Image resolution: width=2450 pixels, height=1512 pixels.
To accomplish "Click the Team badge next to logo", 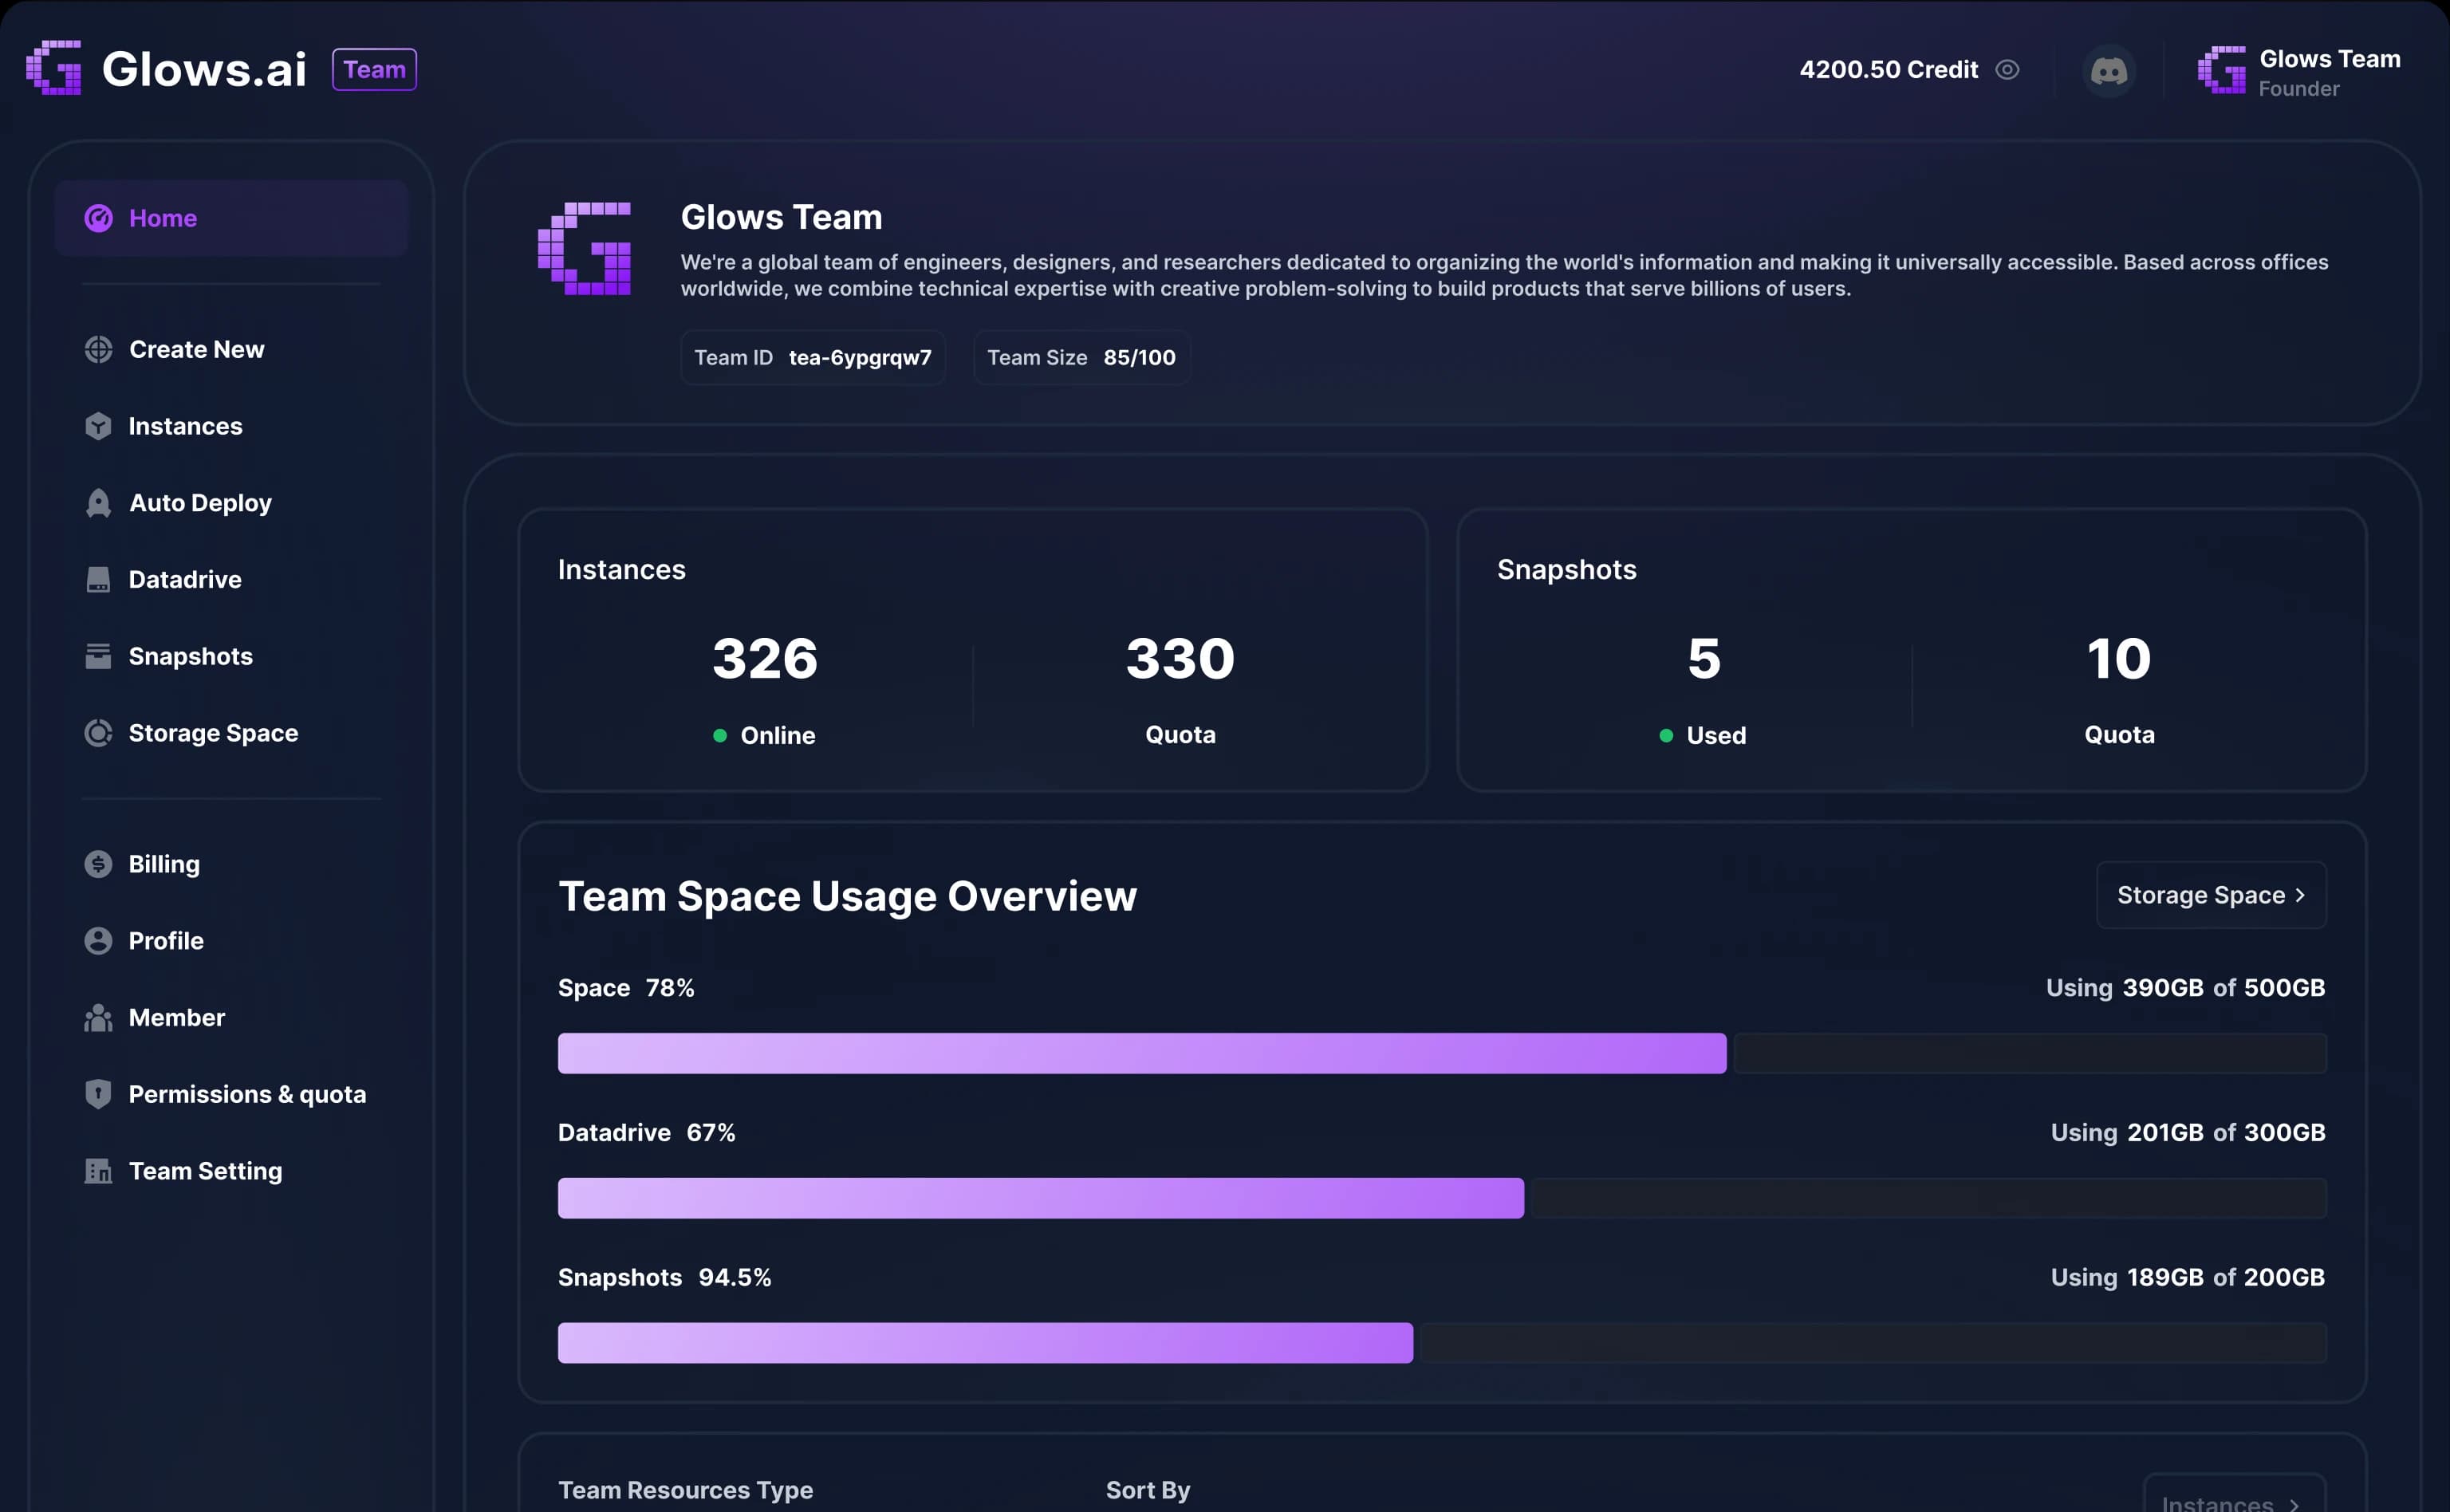I will coord(375,69).
